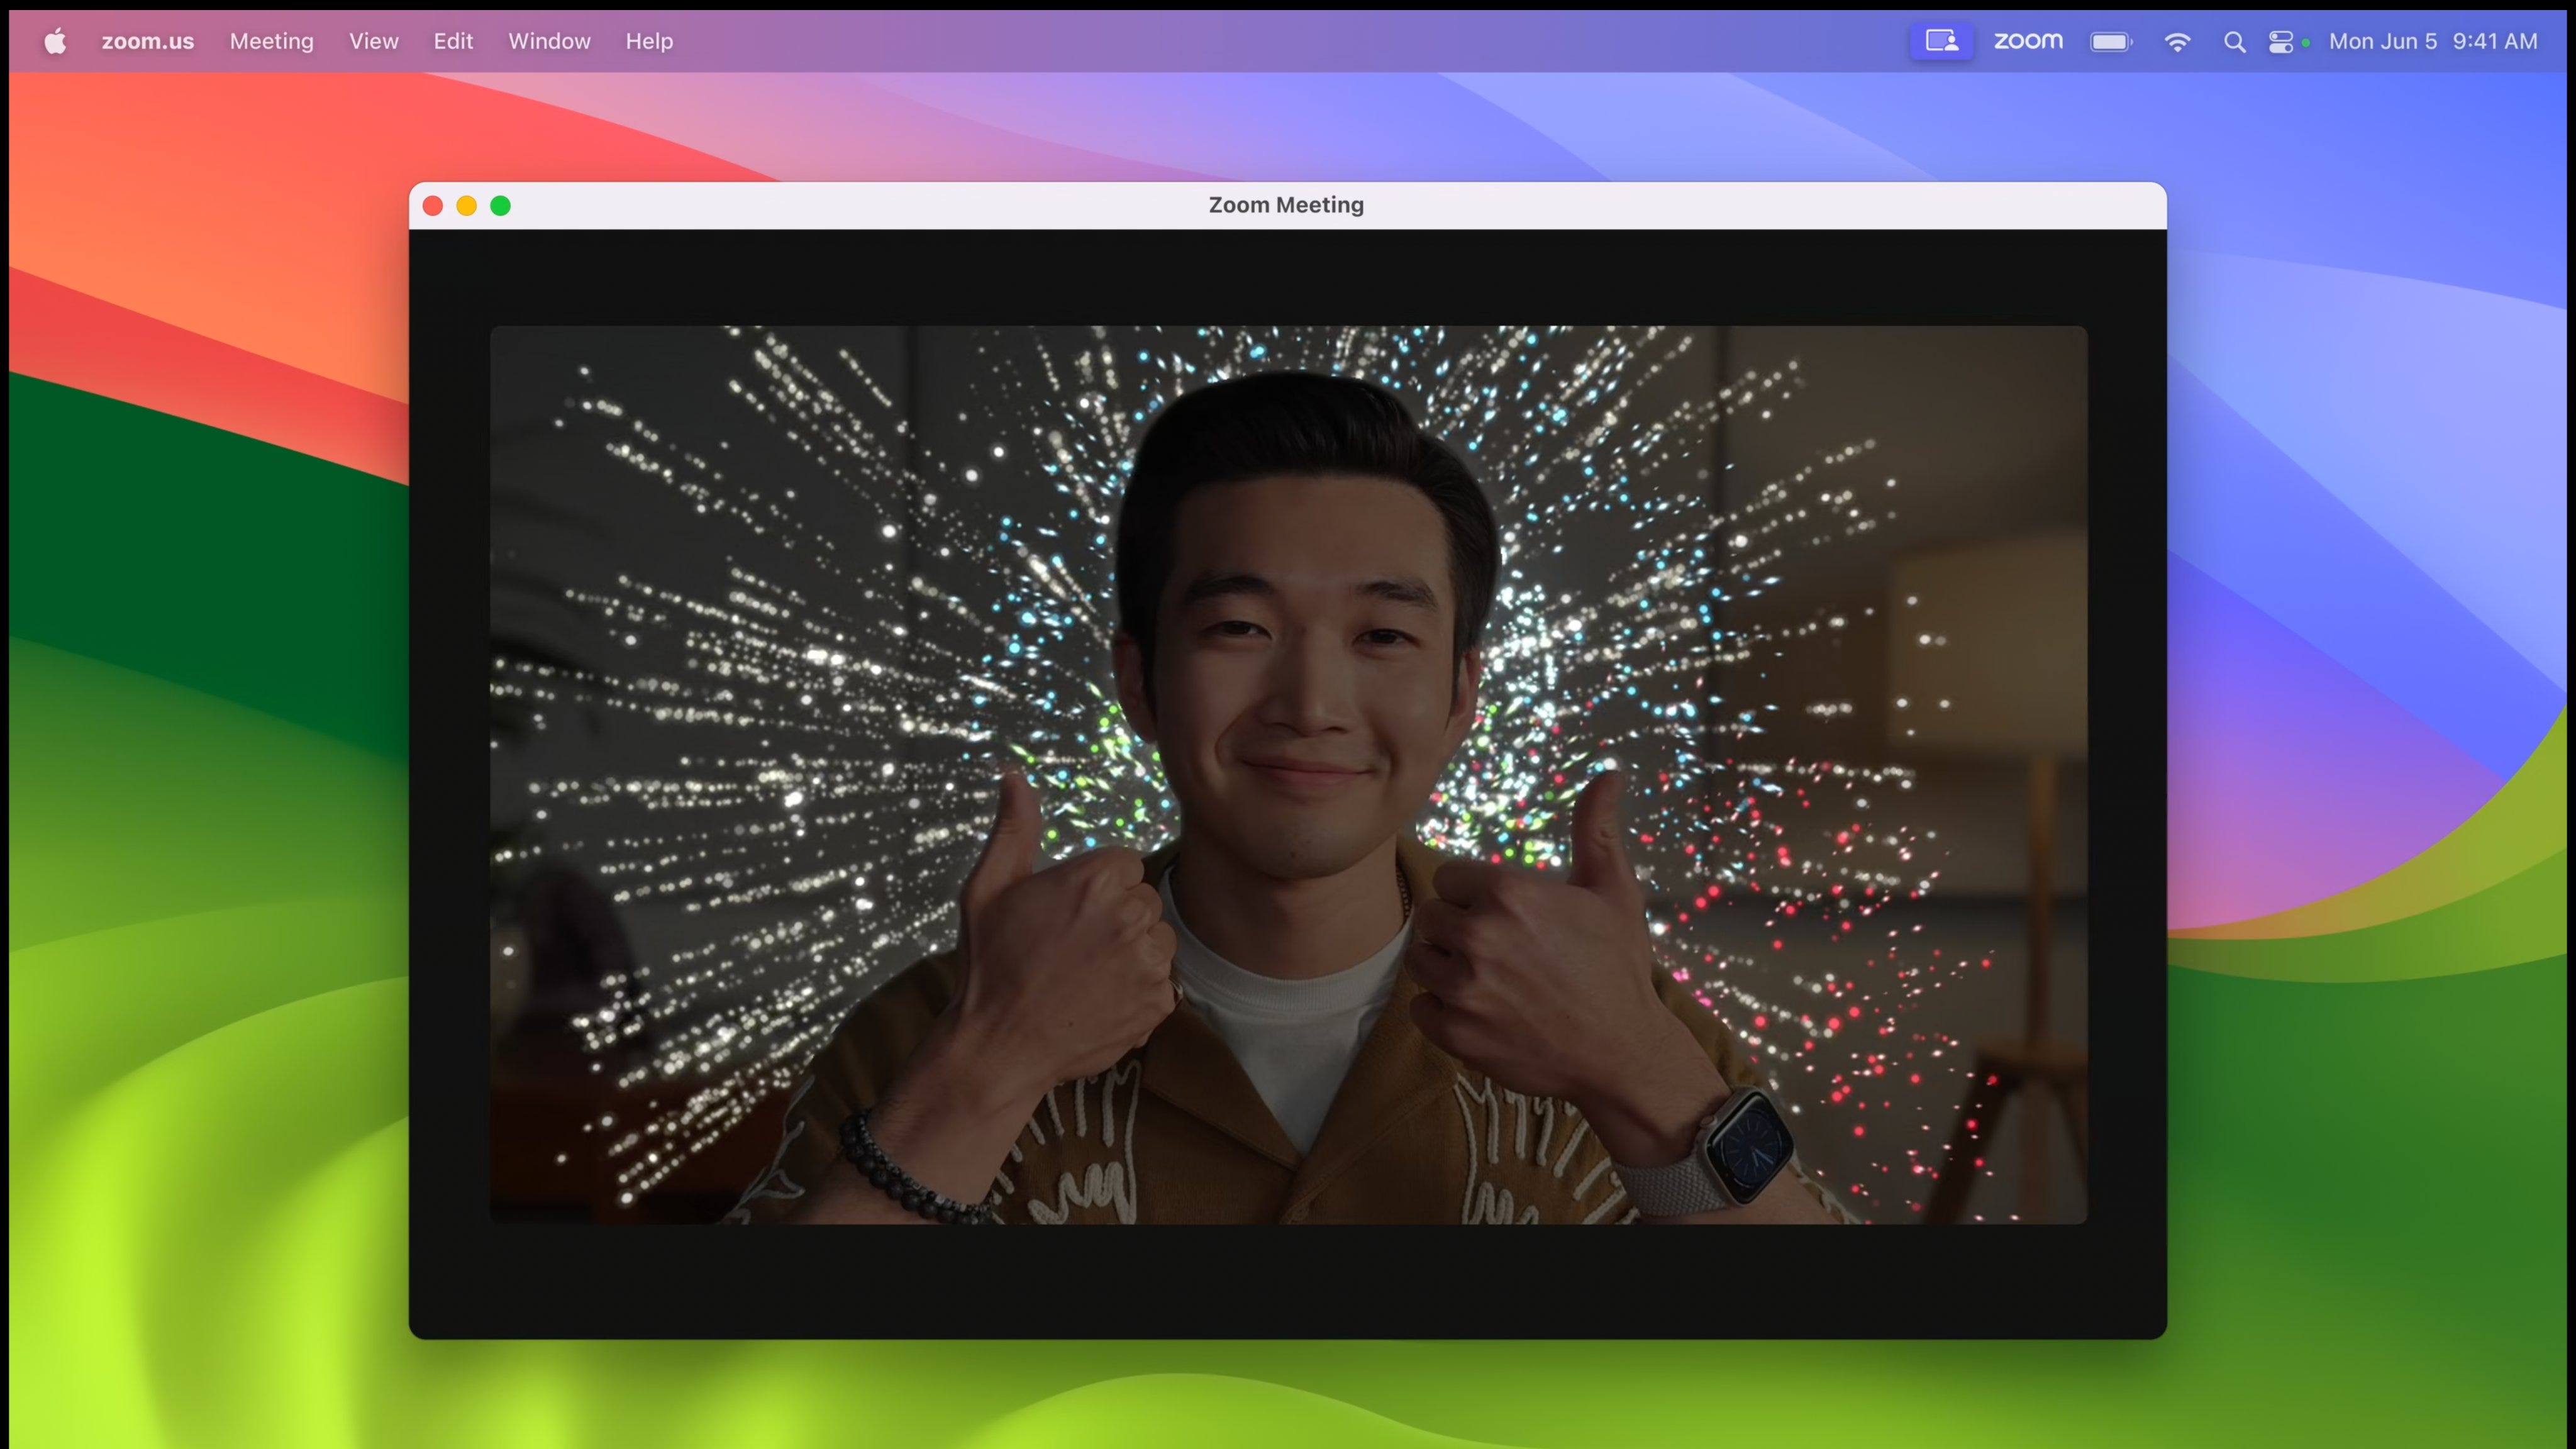2576x1449 pixels.
Task: Open the Help menu
Action: coord(649,41)
